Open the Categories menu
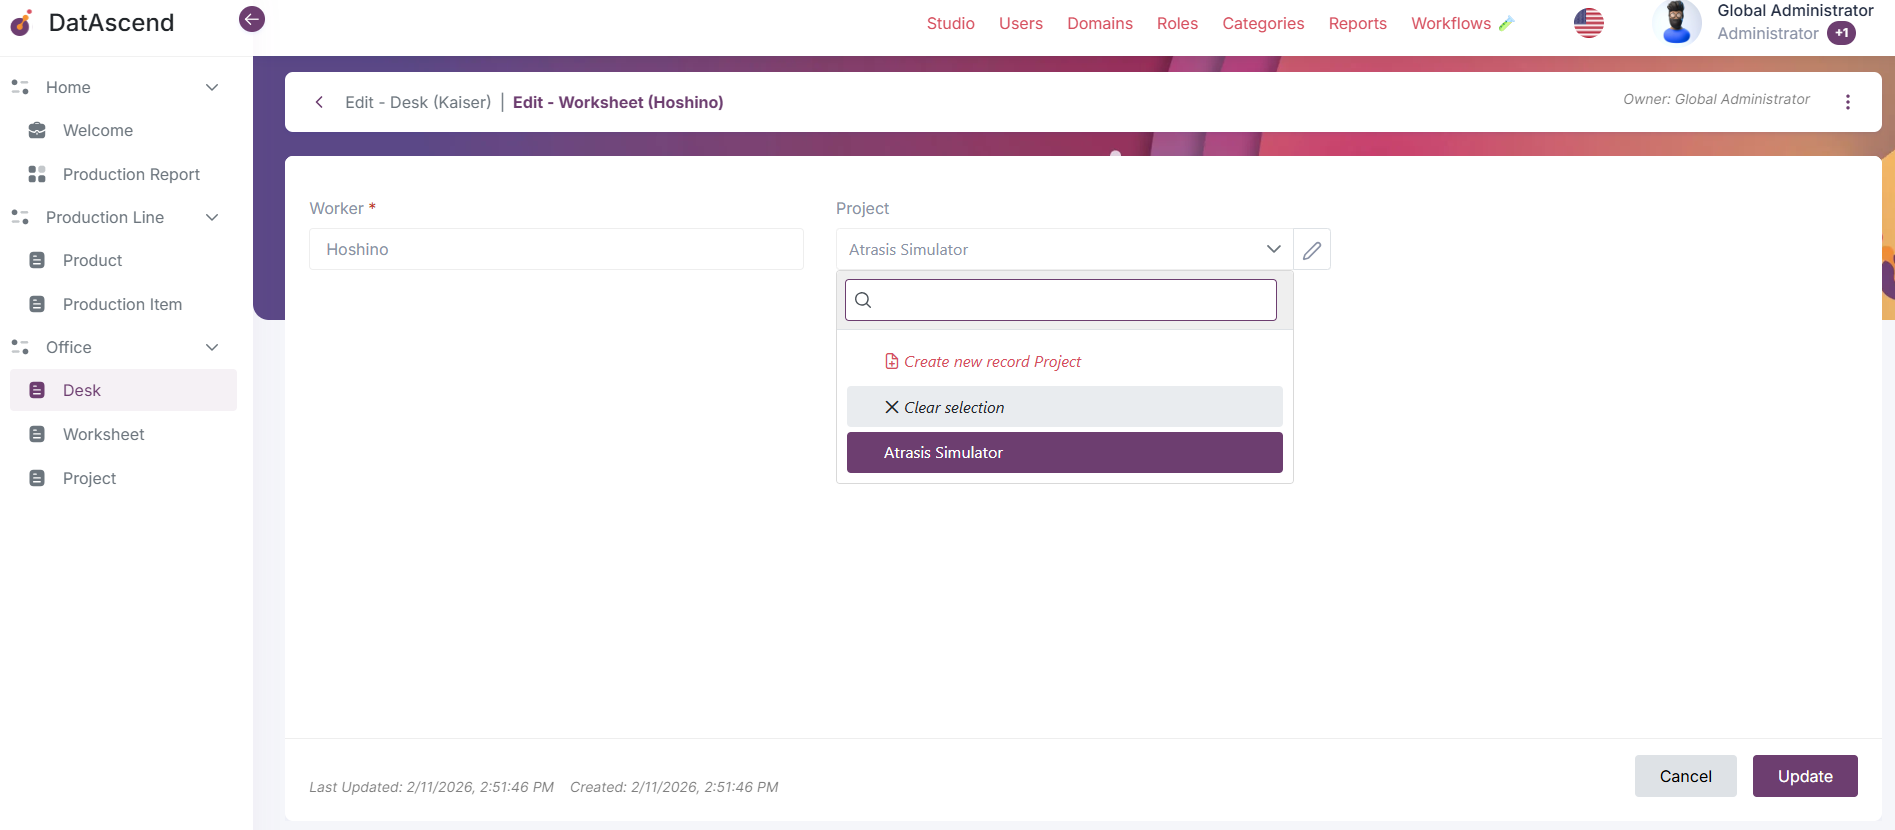Image resolution: width=1895 pixels, height=830 pixels. click(1263, 23)
